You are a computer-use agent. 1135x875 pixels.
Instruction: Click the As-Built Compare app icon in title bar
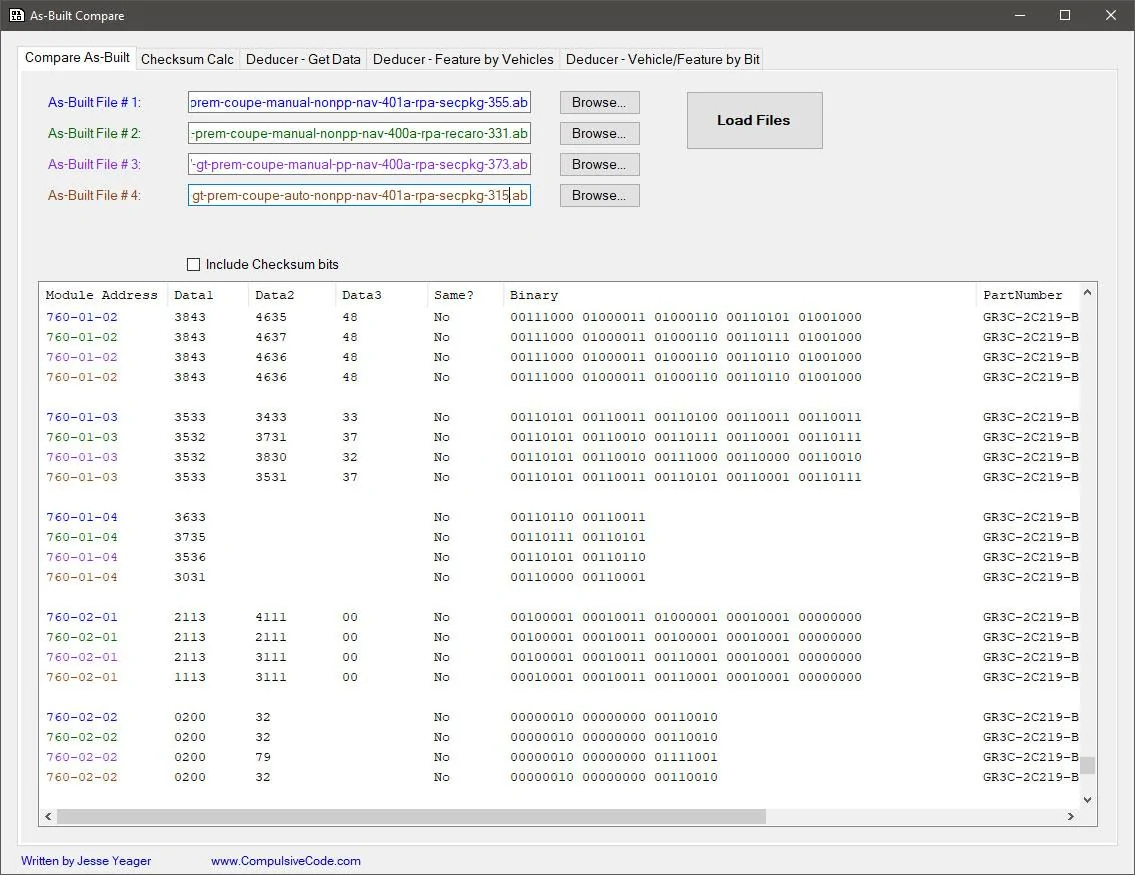(16, 15)
